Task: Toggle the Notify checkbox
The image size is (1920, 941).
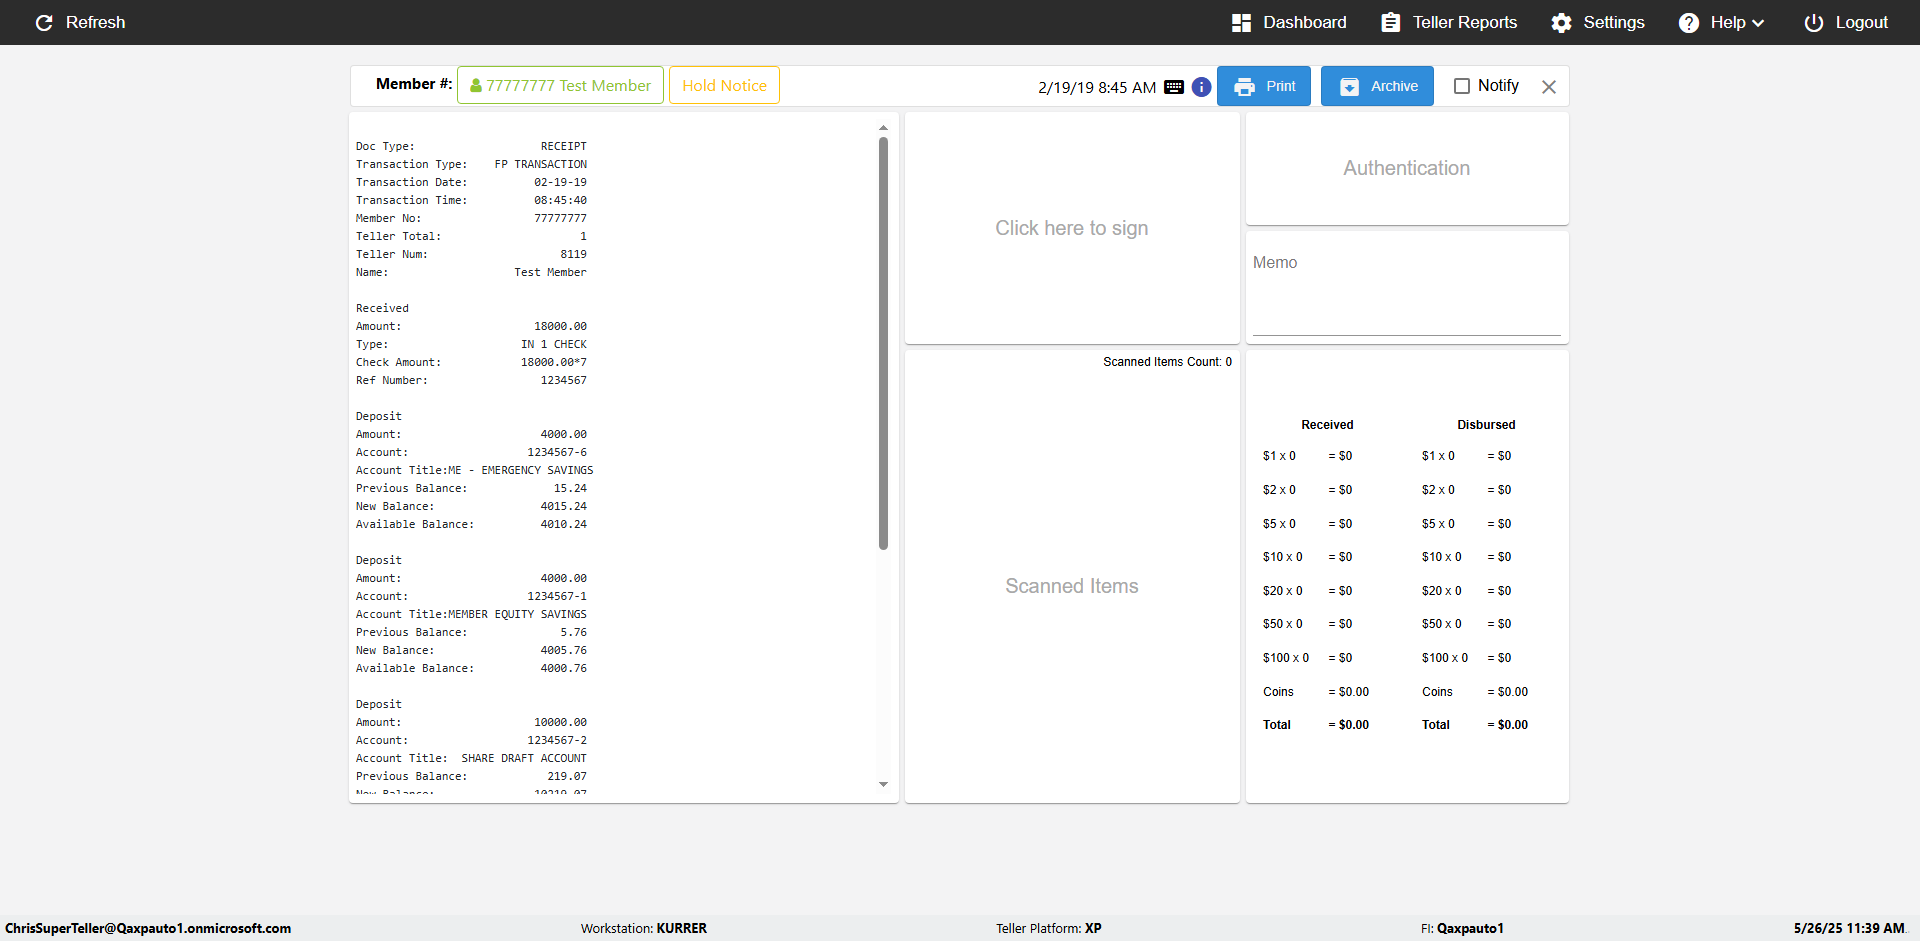Action: click(1461, 86)
